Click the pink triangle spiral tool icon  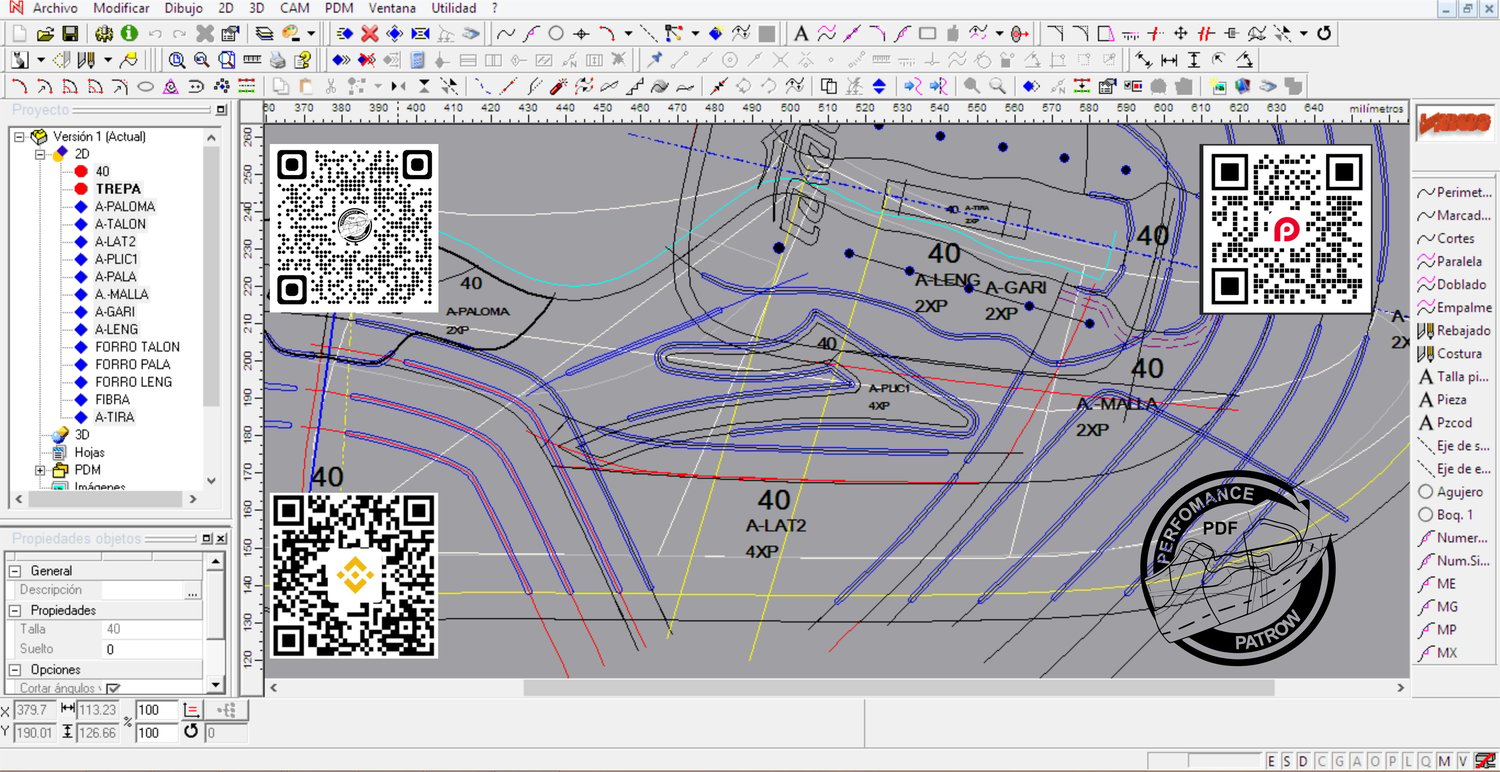(171, 86)
